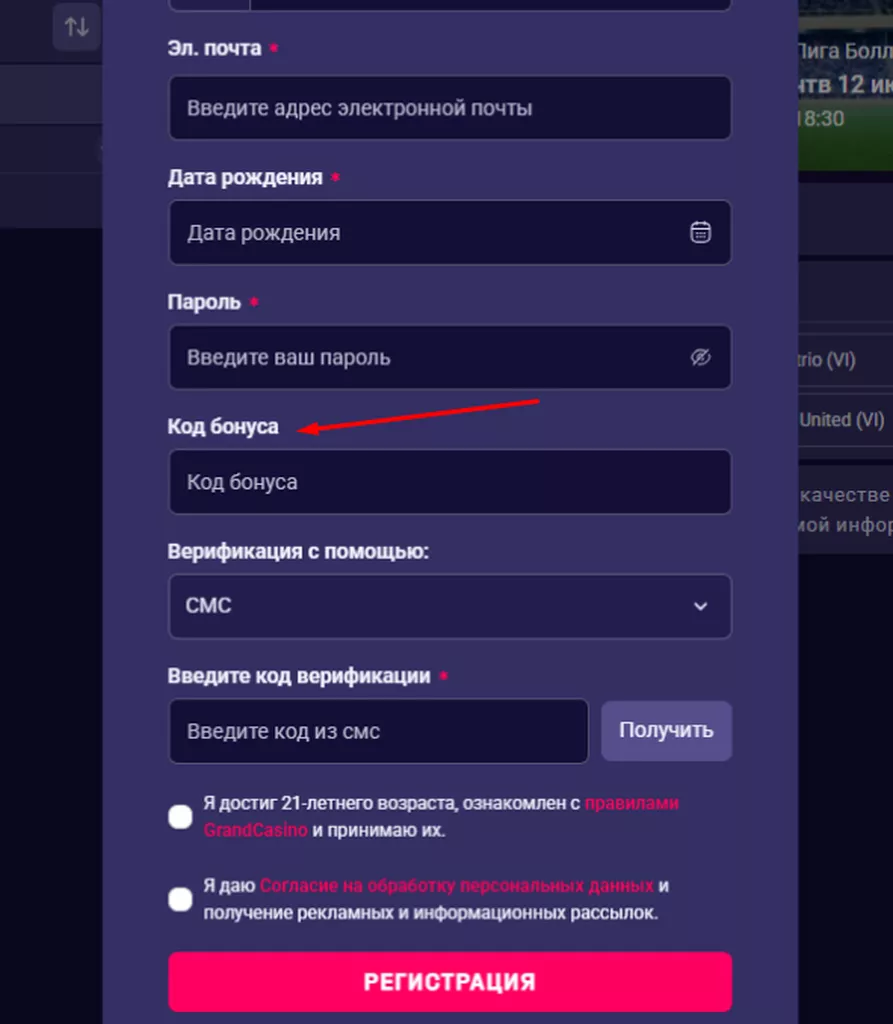Click the SMS code input field
Viewport: 893px width, 1024px height.
tap(378, 731)
